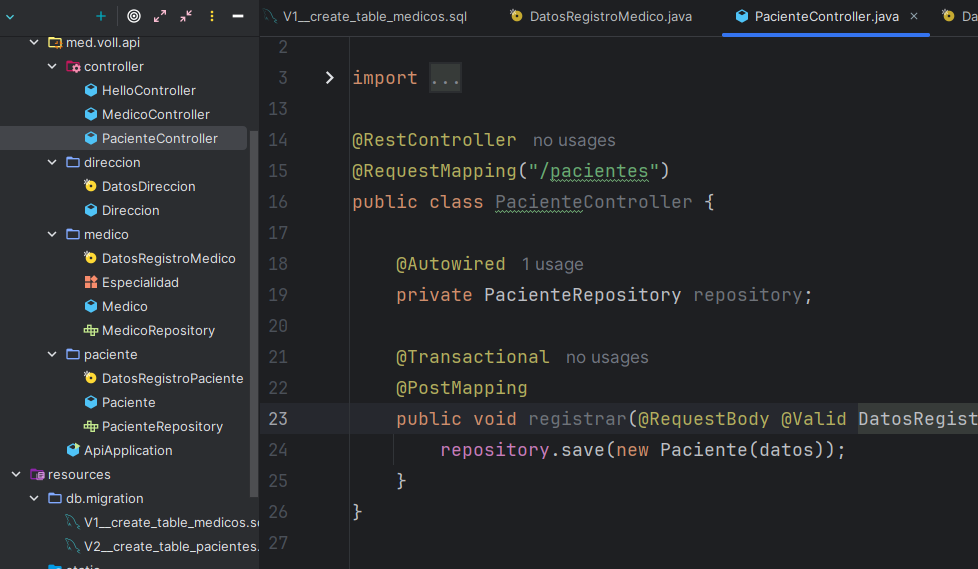This screenshot has width=978, height=569.
Task: Collapse the med.voll.api package
Action: click(34, 42)
